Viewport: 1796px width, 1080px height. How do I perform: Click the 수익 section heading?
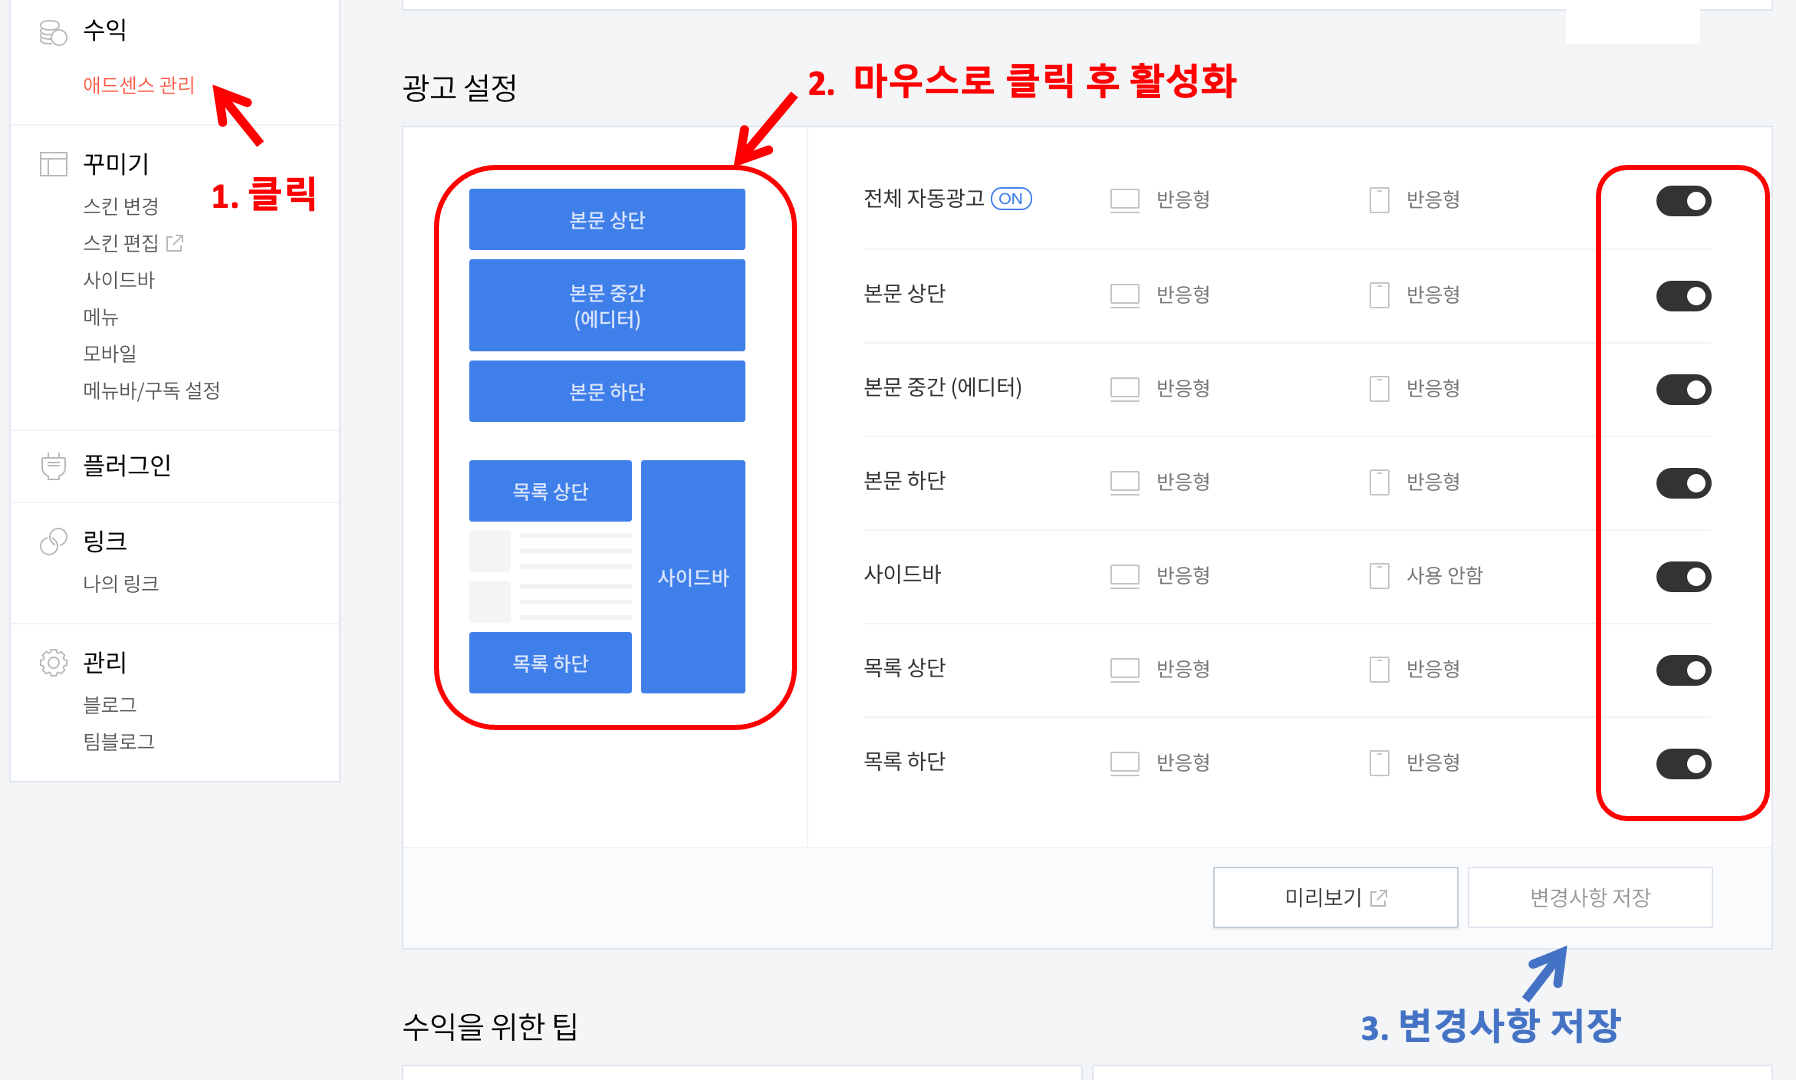click(x=105, y=30)
